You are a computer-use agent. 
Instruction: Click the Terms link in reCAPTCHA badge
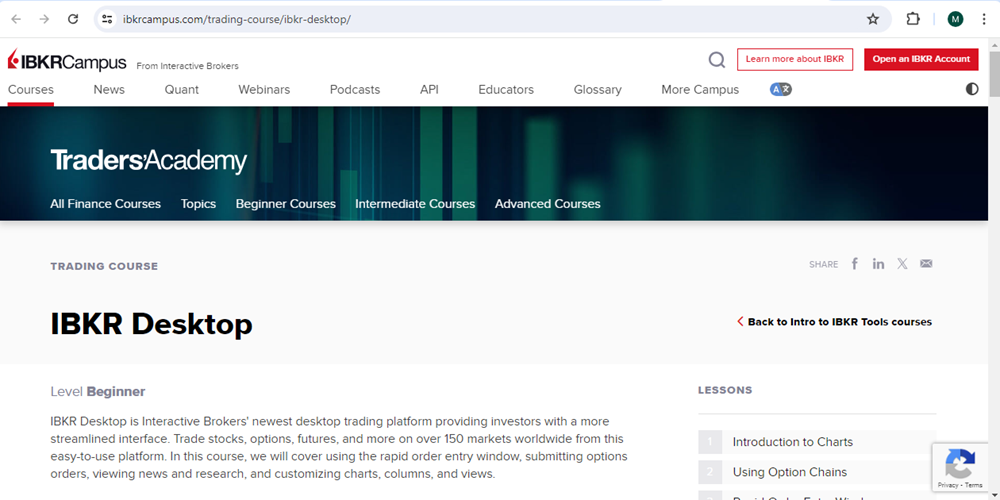(974, 485)
